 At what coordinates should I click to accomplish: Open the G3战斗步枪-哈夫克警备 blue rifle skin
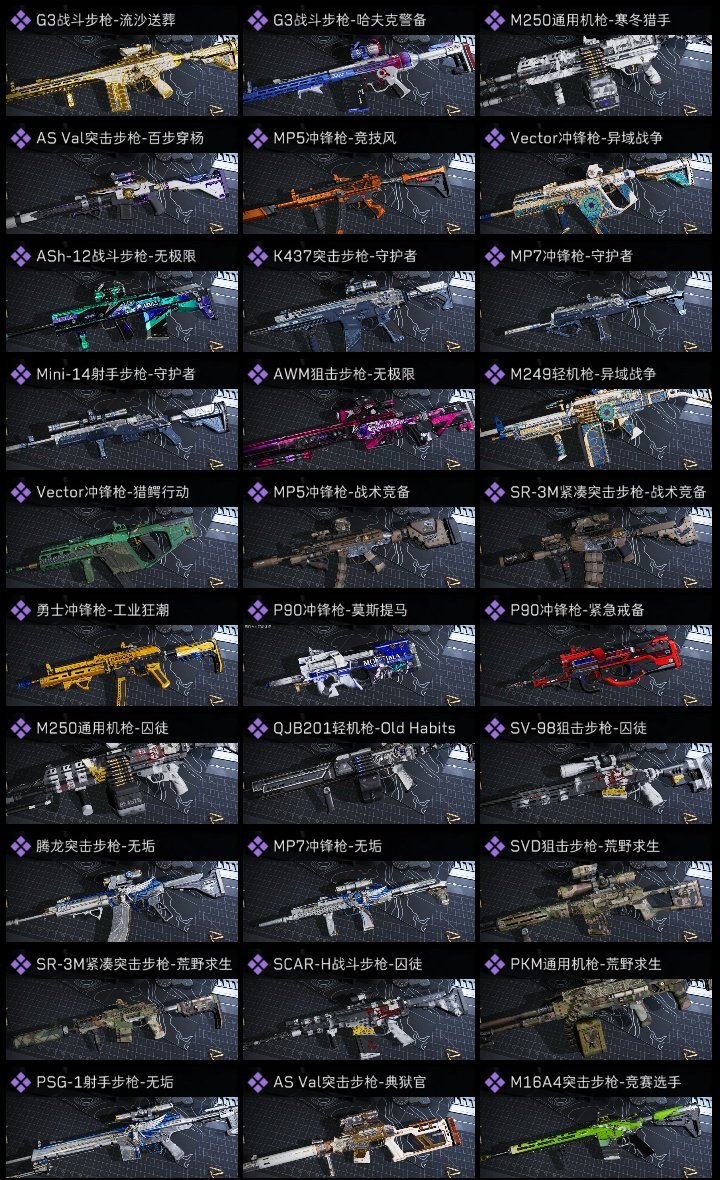click(359, 75)
